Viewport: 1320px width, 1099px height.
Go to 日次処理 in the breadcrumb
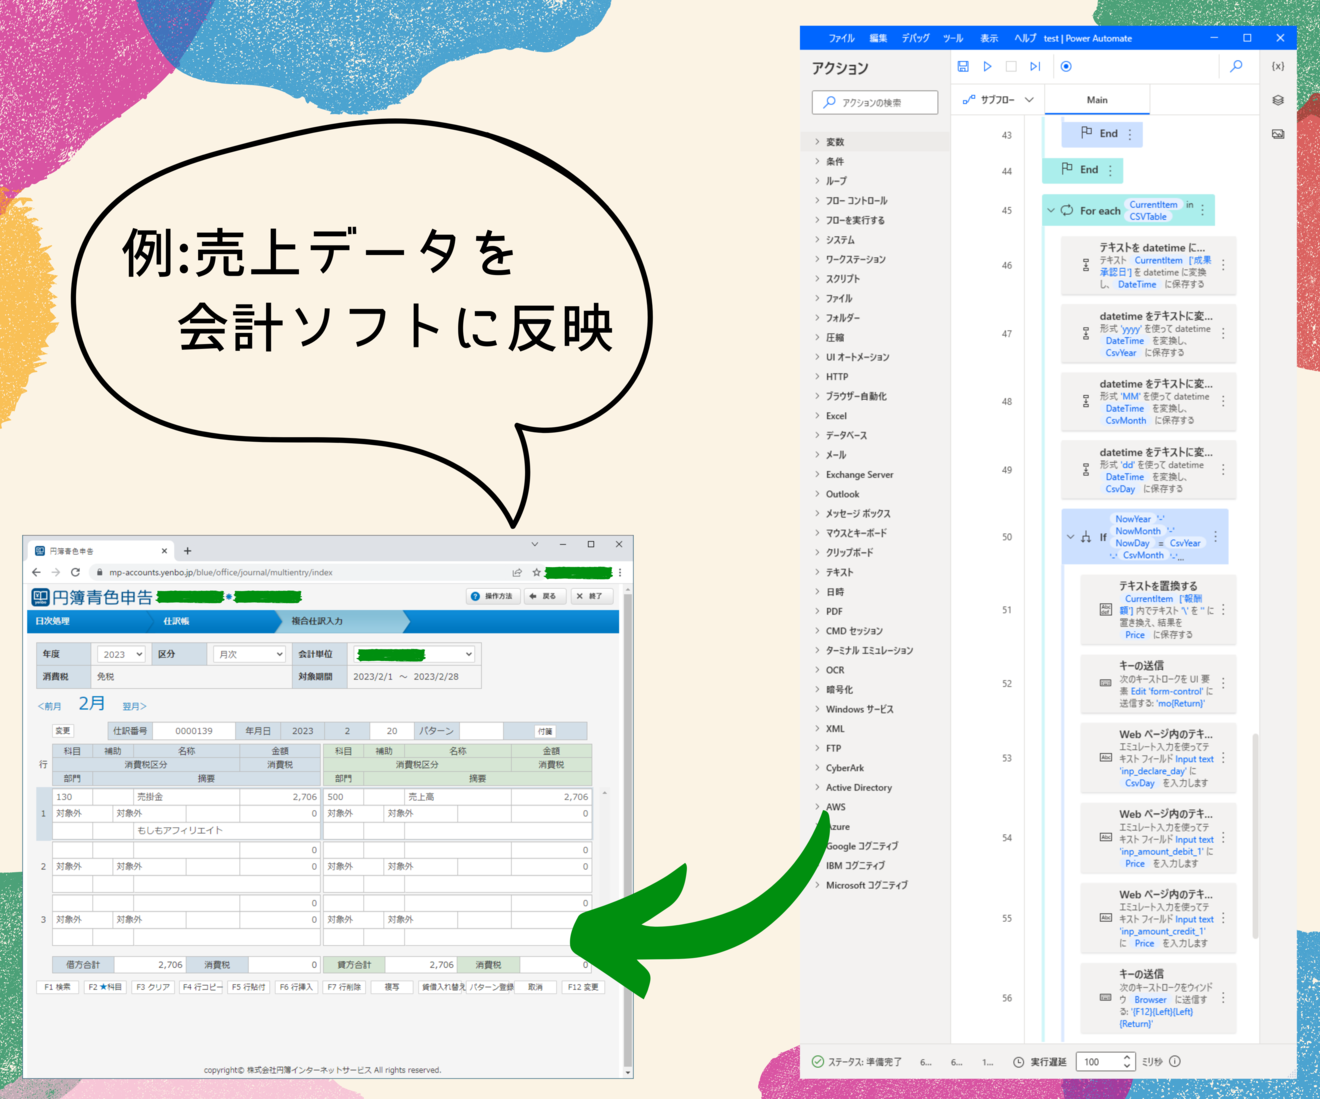click(x=52, y=621)
